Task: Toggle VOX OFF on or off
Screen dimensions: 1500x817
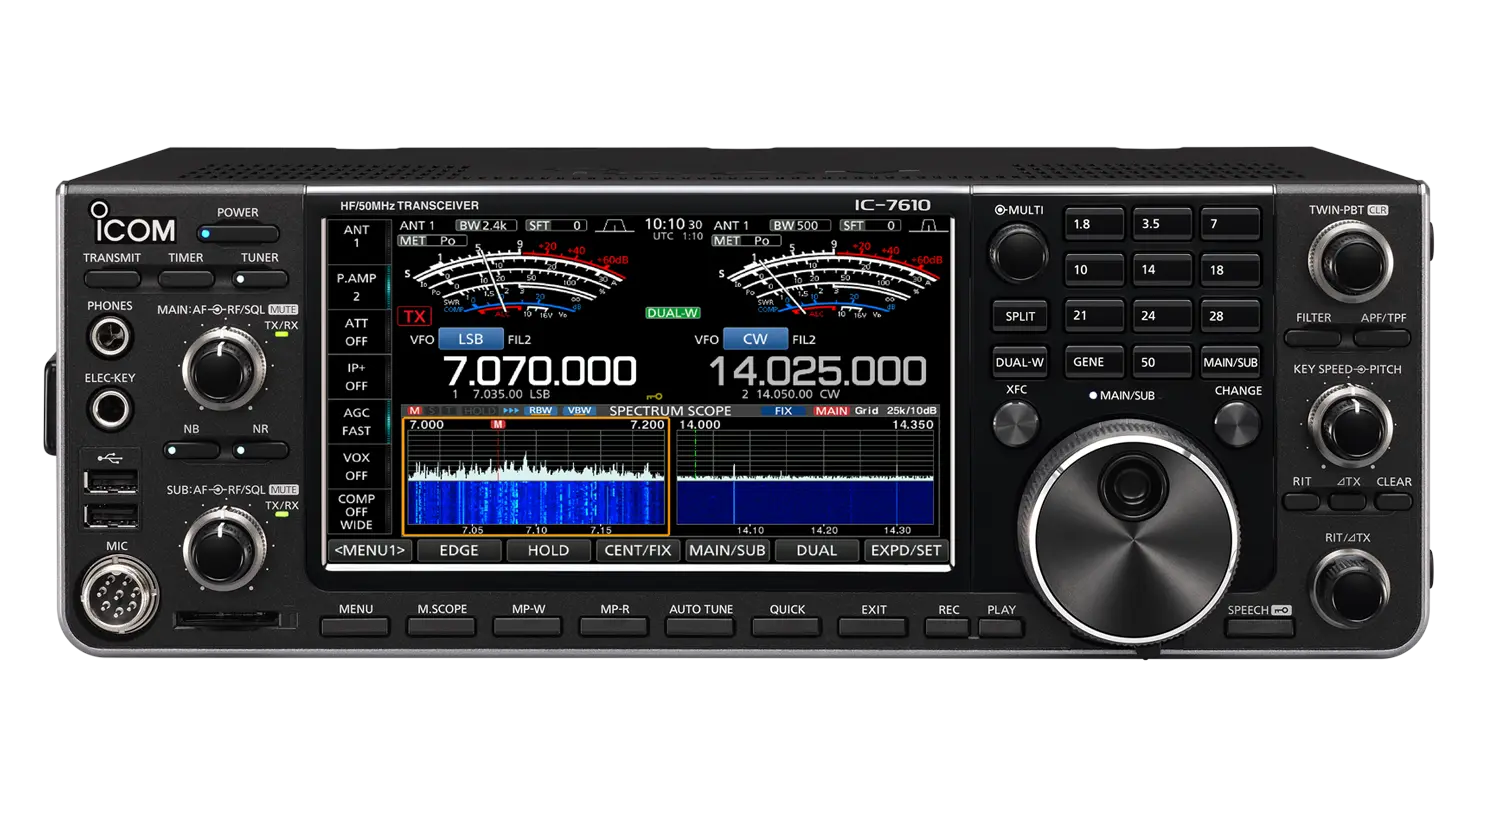Action: coord(358,465)
